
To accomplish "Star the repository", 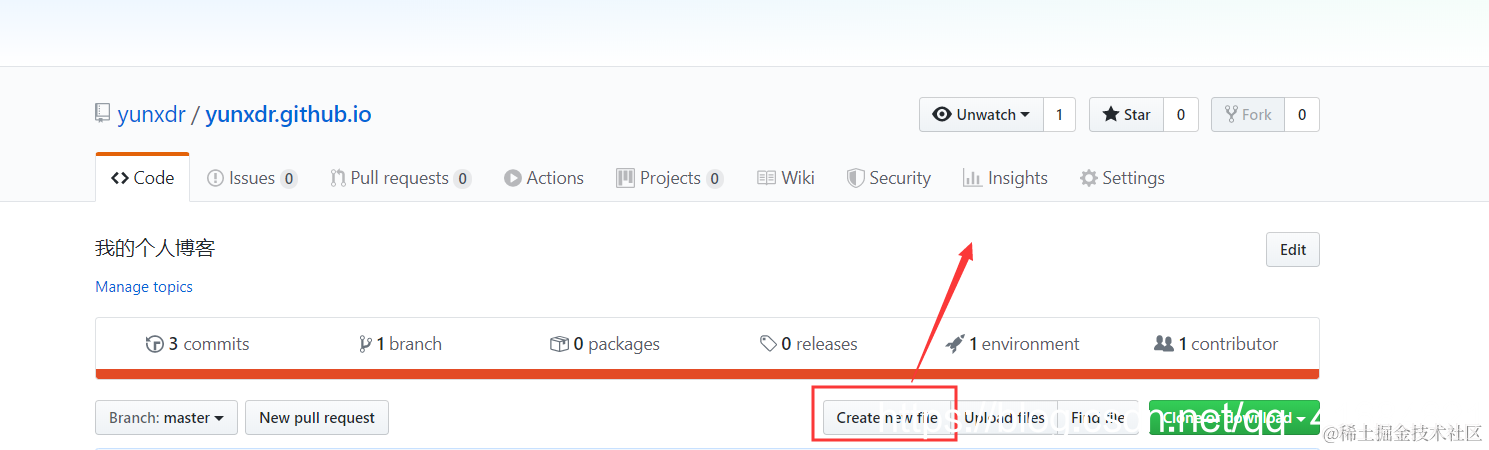I will [1126, 115].
